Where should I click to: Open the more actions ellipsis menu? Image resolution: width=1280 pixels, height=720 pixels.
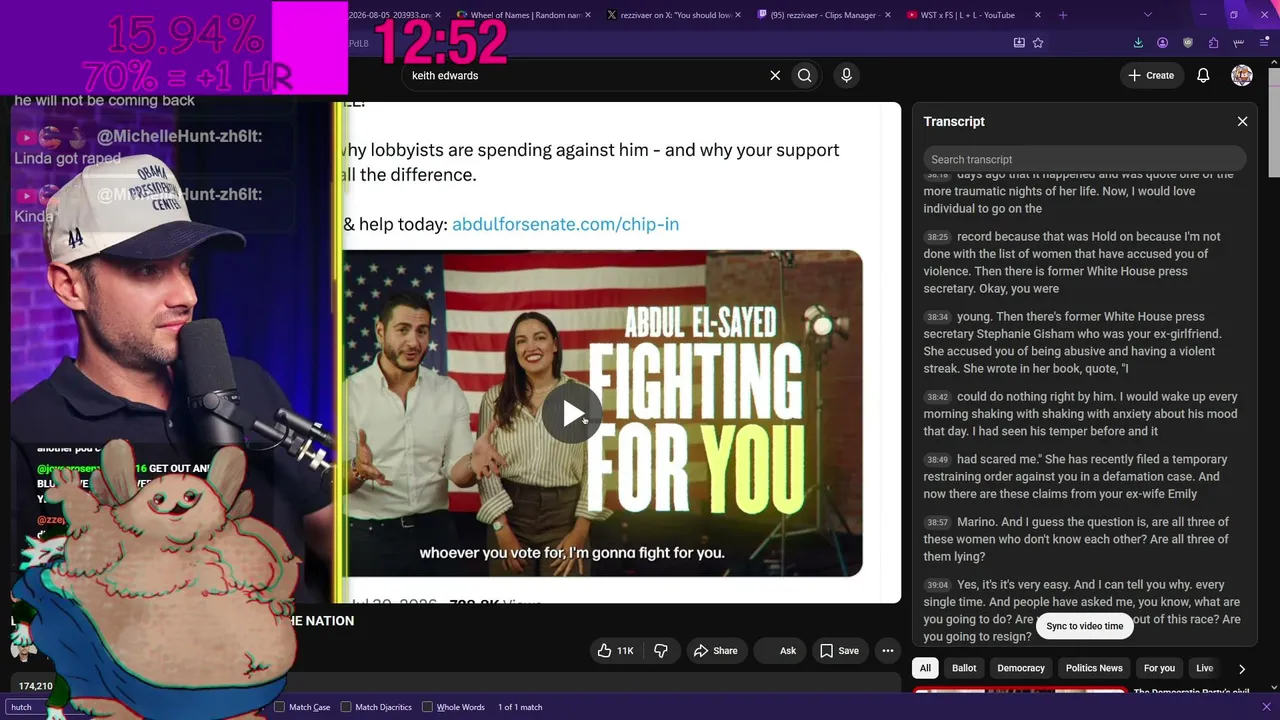[887, 651]
